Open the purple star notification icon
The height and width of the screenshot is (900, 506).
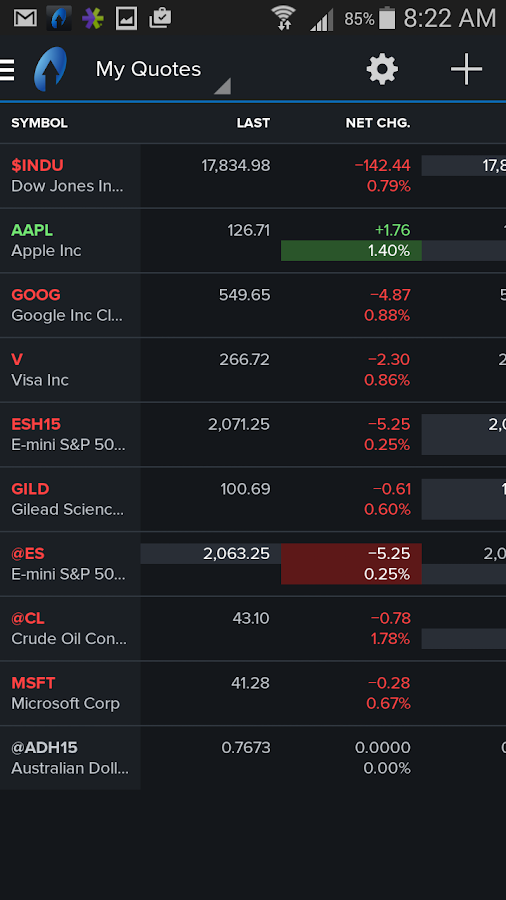click(92, 18)
